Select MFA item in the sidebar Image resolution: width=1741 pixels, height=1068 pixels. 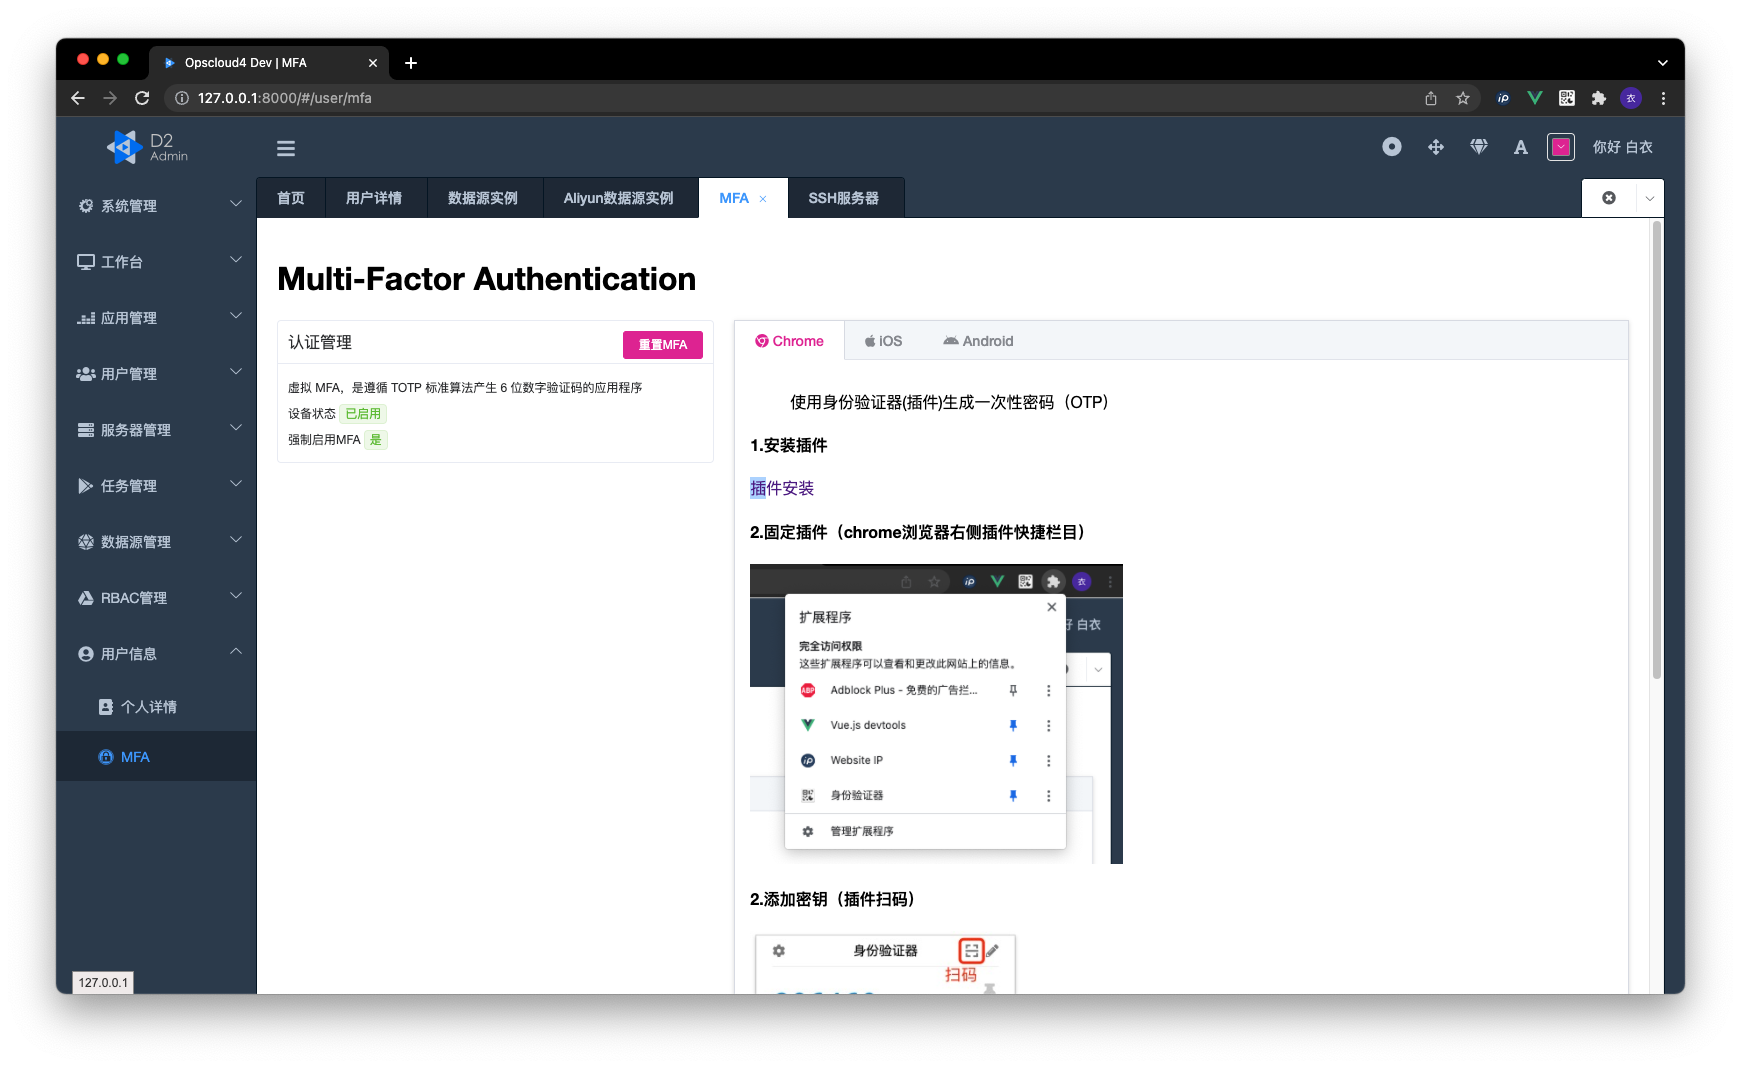click(156, 756)
